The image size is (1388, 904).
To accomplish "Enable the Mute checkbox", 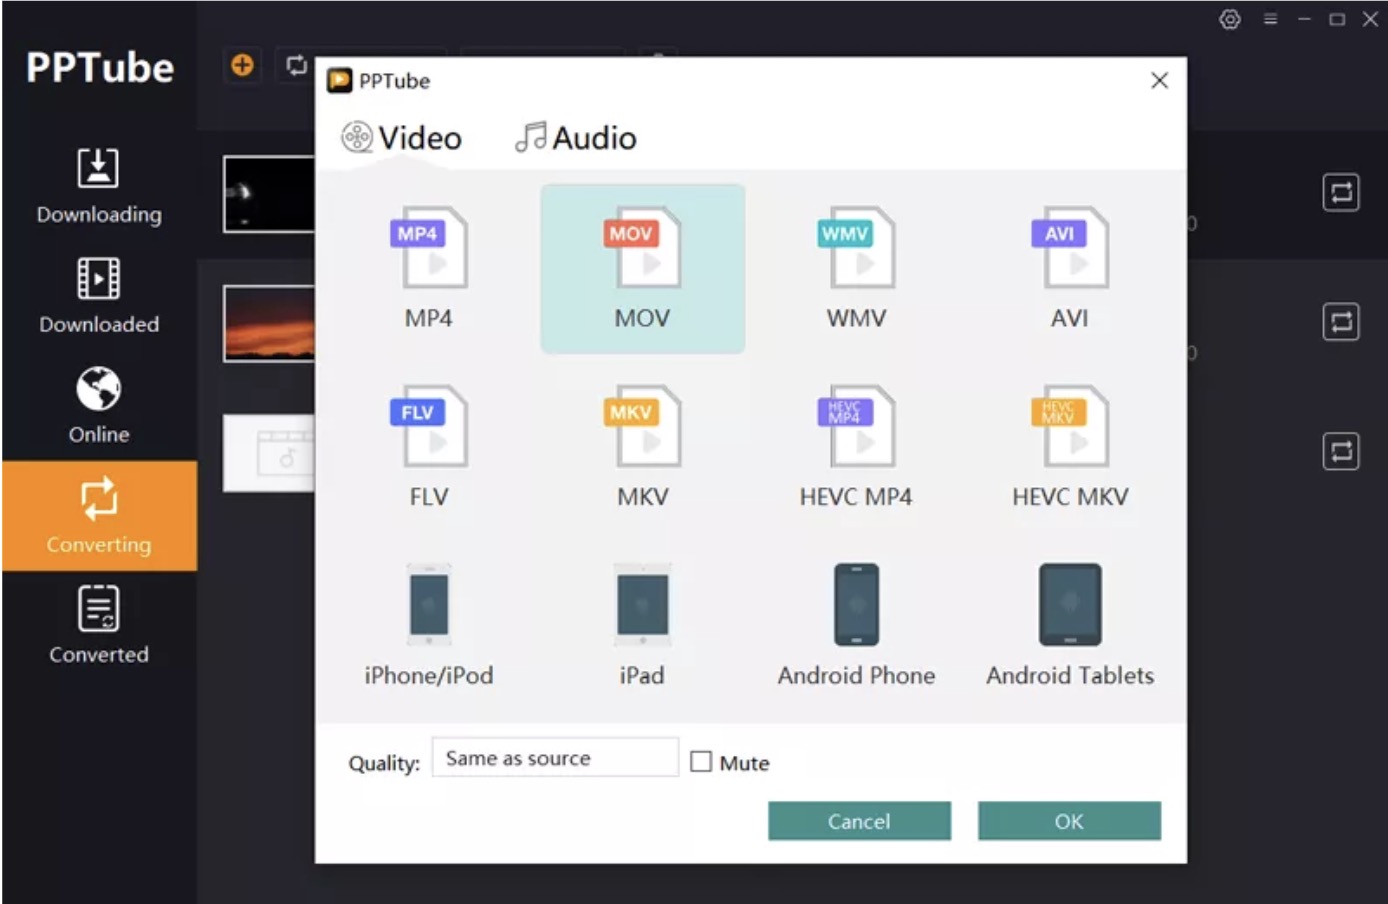I will [x=702, y=762].
